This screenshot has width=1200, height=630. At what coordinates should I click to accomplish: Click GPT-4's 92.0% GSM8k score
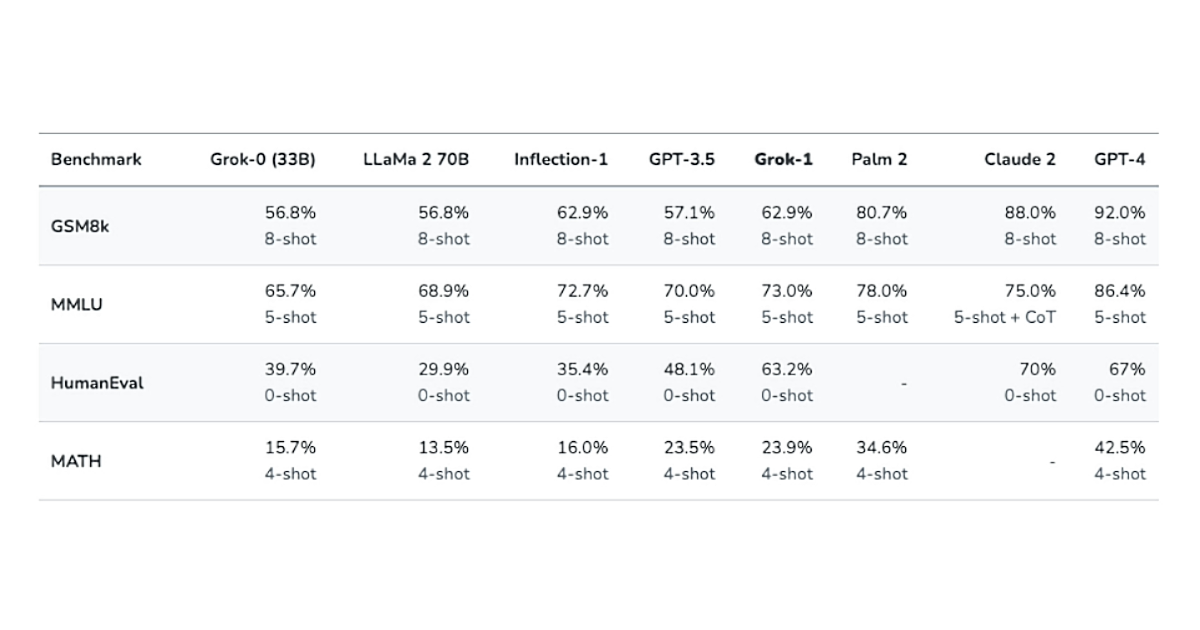pos(1120,213)
